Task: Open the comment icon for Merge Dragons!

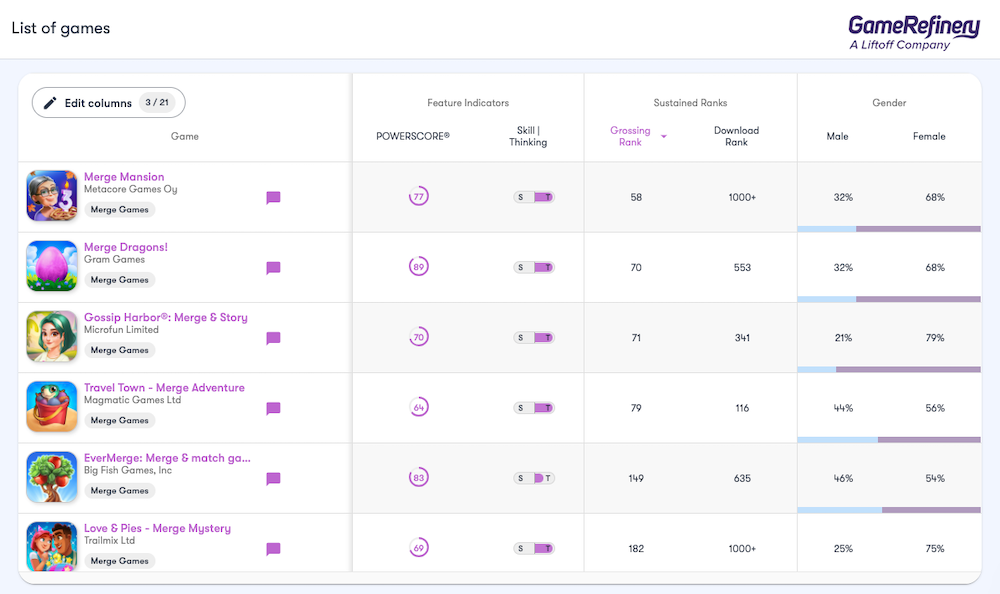Action: point(273,268)
